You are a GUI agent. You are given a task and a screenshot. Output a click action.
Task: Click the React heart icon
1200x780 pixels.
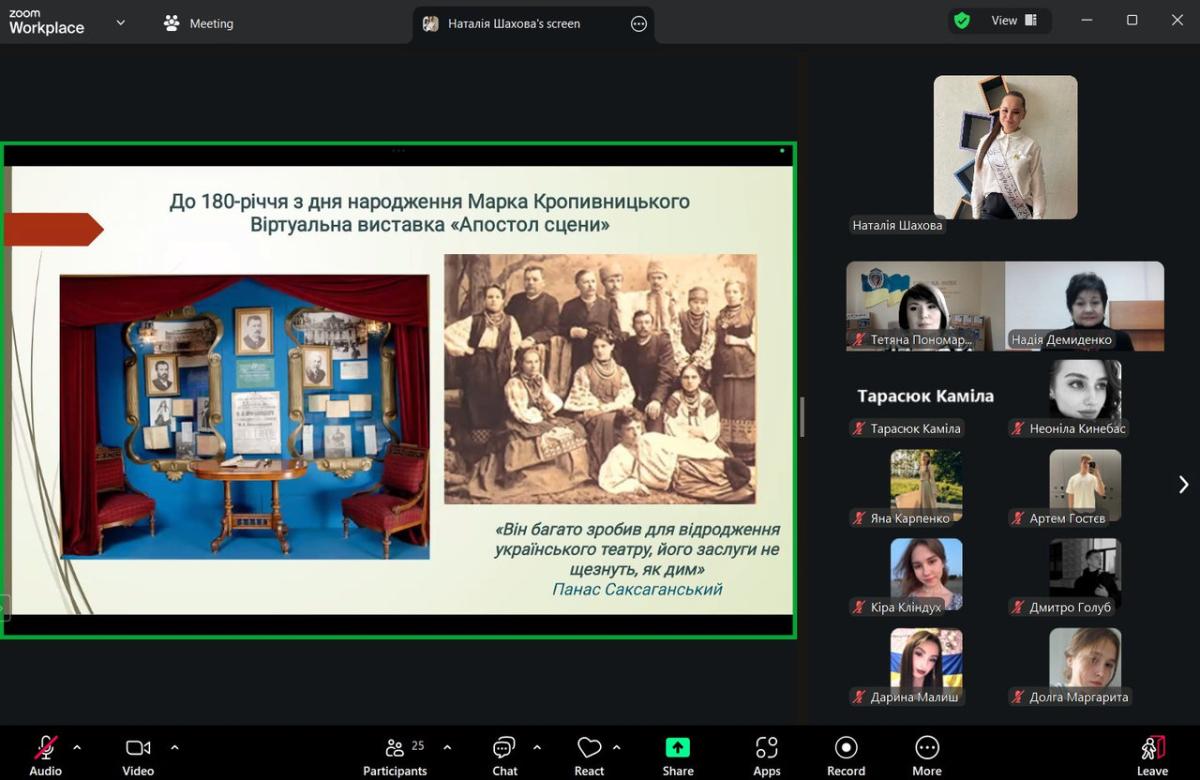[589, 748]
